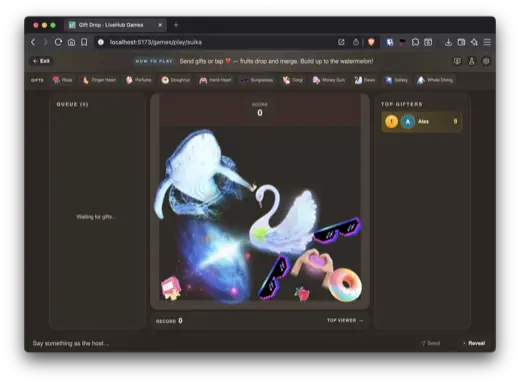This screenshot has width=520, height=384.
Task: Reload the page
Action: point(58,42)
